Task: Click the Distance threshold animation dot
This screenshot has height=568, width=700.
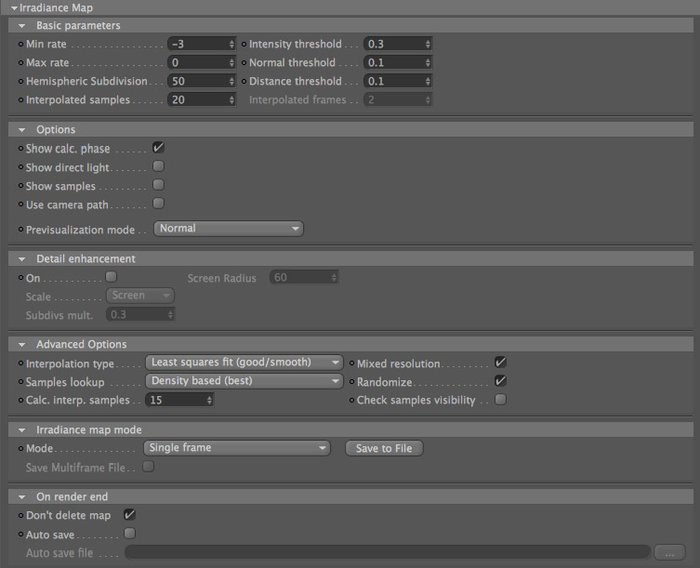Action: pos(244,81)
